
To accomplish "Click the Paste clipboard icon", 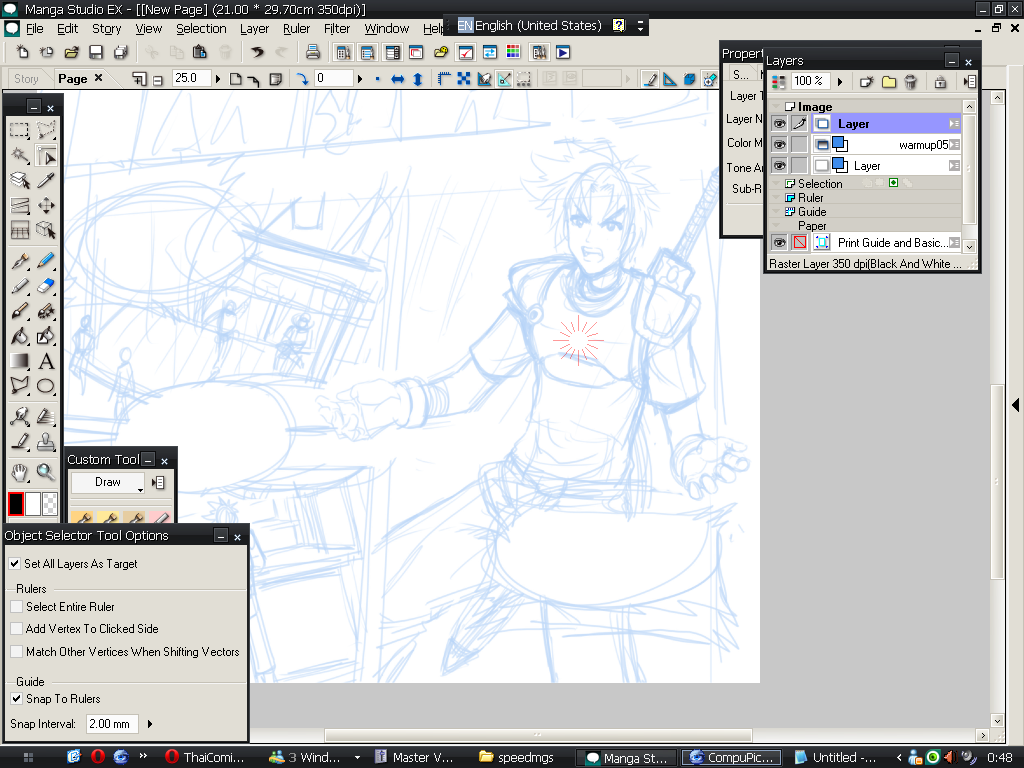I will tap(200, 52).
